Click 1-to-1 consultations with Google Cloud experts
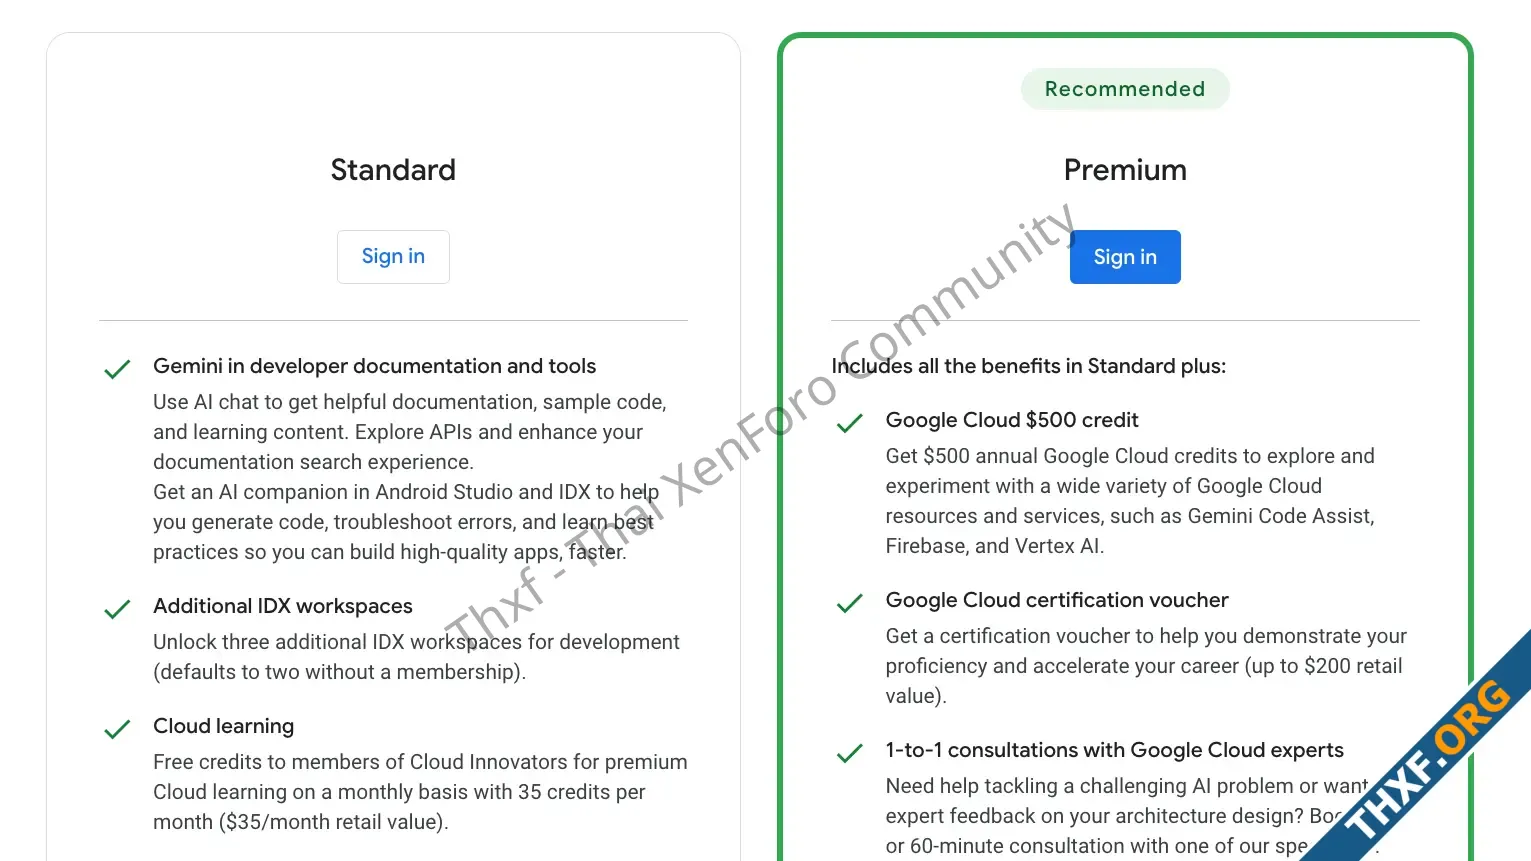 coord(1114,750)
